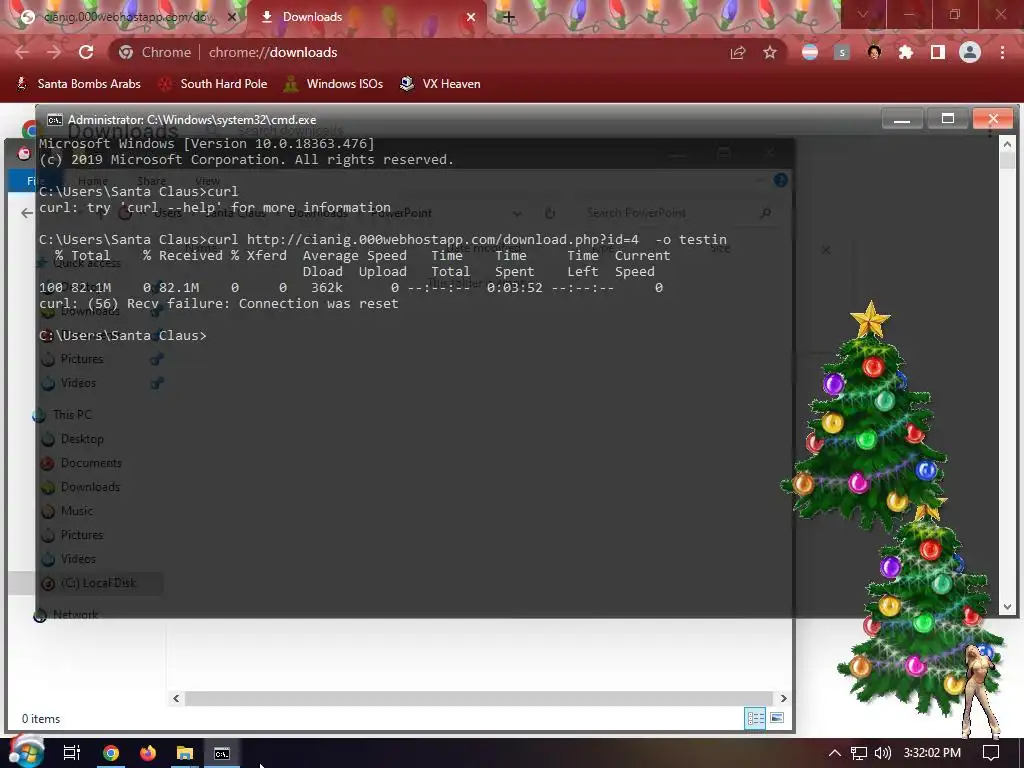Select Documents under This PC

coord(91,463)
